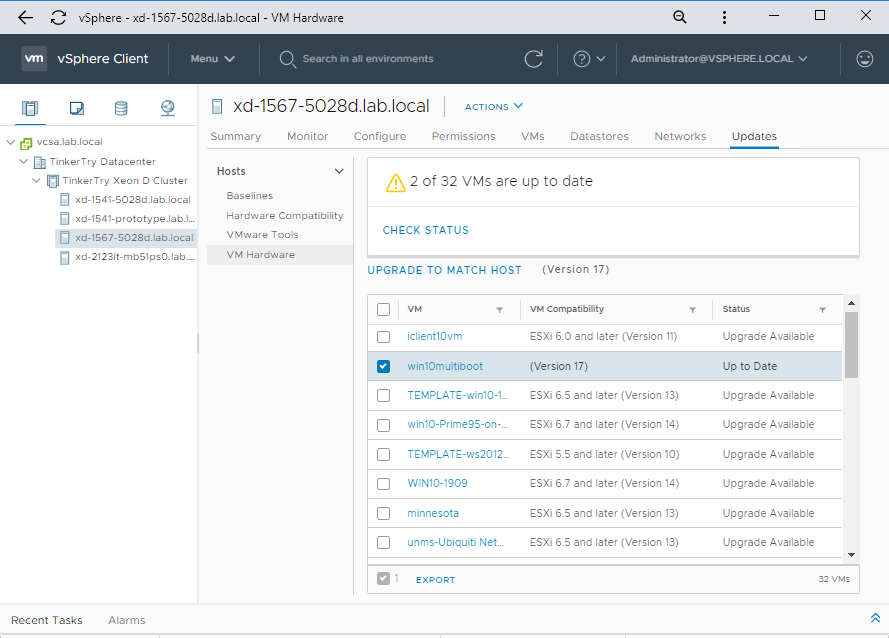The width and height of the screenshot is (889, 638).
Task: Open the Networking inventory view icon
Action: (x=167, y=108)
